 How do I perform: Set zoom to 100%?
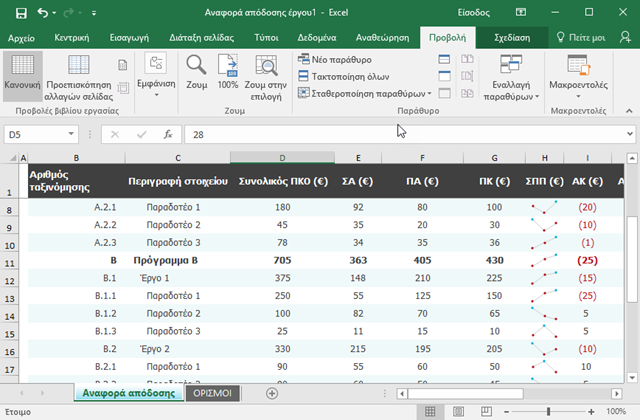point(228,73)
